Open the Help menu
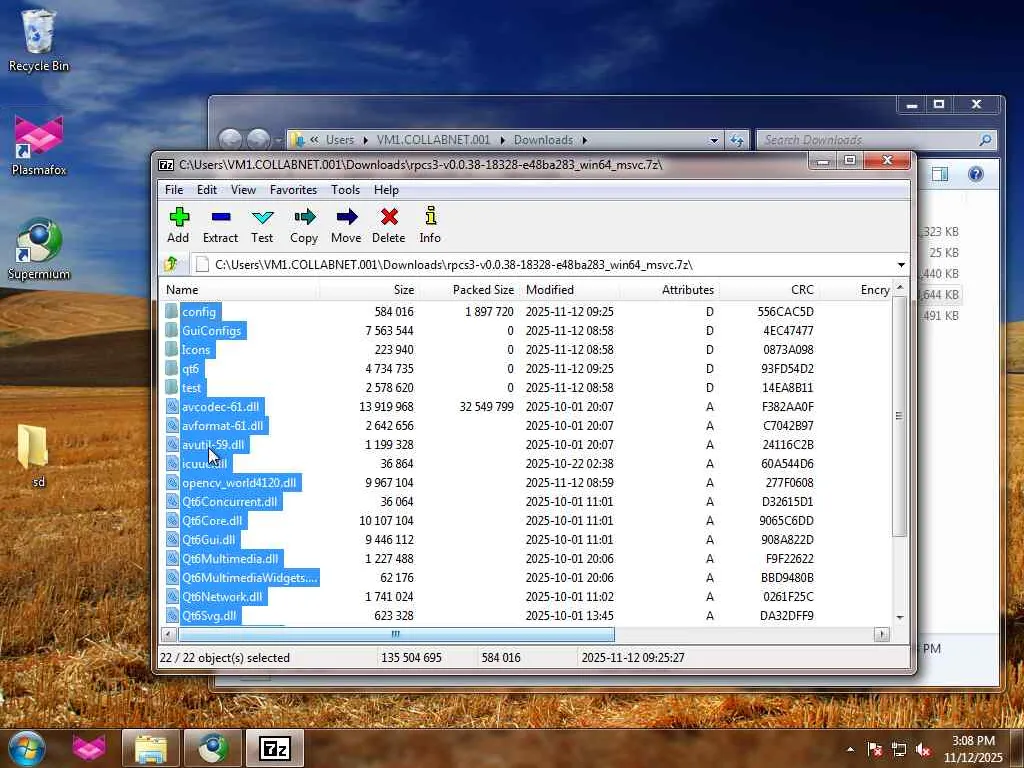This screenshot has width=1024, height=768. [x=386, y=189]
